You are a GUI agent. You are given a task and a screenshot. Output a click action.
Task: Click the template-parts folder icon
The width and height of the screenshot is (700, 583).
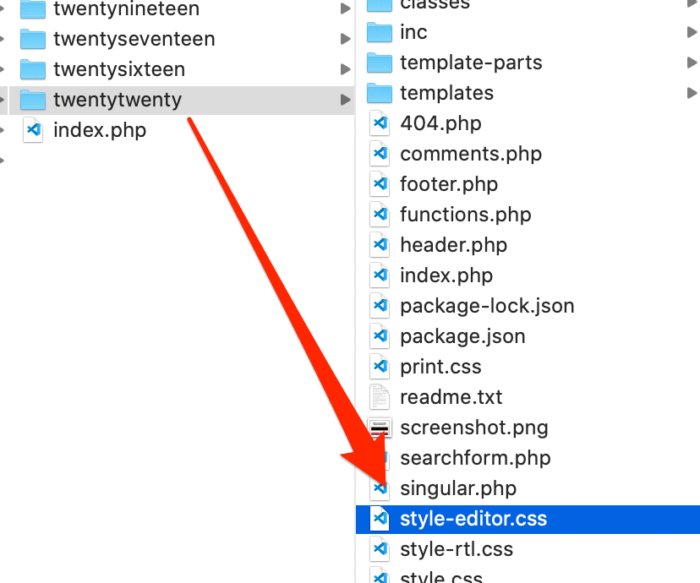coord(379,63)
